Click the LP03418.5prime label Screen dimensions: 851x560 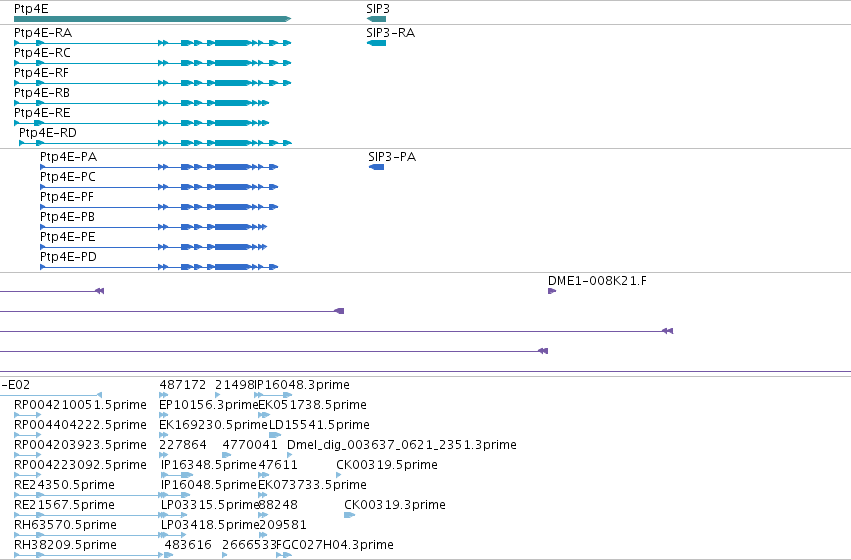click(210, 525)
